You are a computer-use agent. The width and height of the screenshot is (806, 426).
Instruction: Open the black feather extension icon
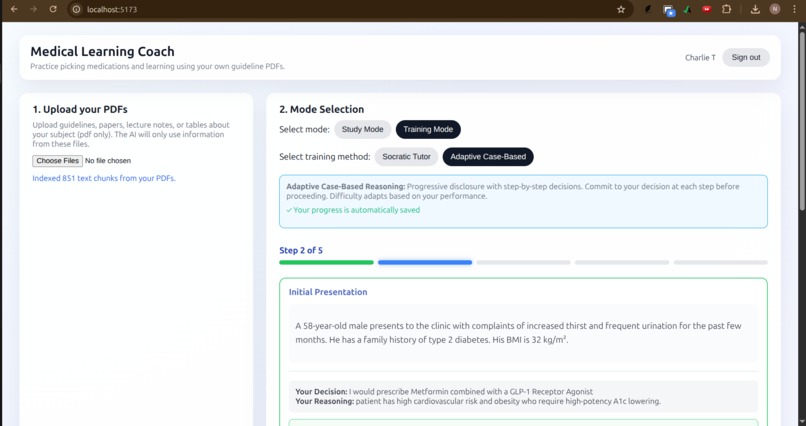click(649, 9)
